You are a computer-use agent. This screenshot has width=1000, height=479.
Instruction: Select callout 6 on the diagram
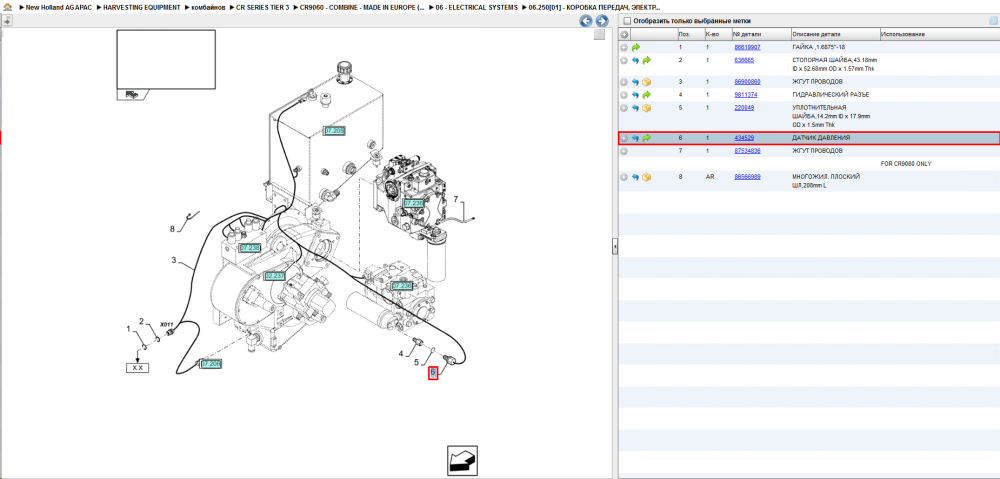pos(433,372)
